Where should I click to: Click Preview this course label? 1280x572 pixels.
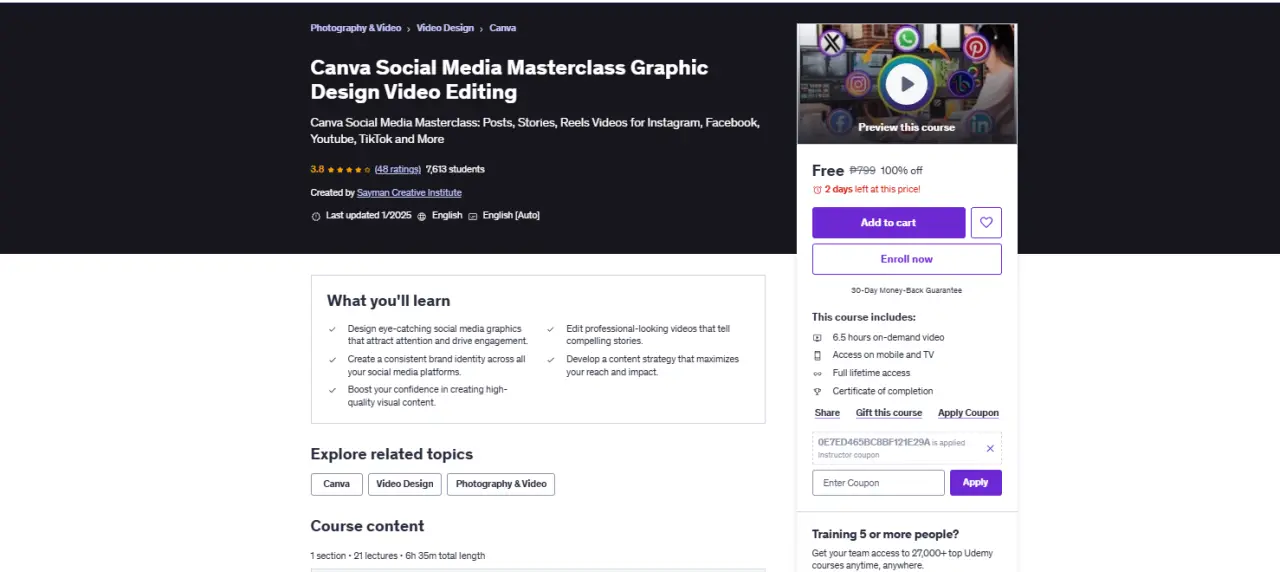coord(906,127)
